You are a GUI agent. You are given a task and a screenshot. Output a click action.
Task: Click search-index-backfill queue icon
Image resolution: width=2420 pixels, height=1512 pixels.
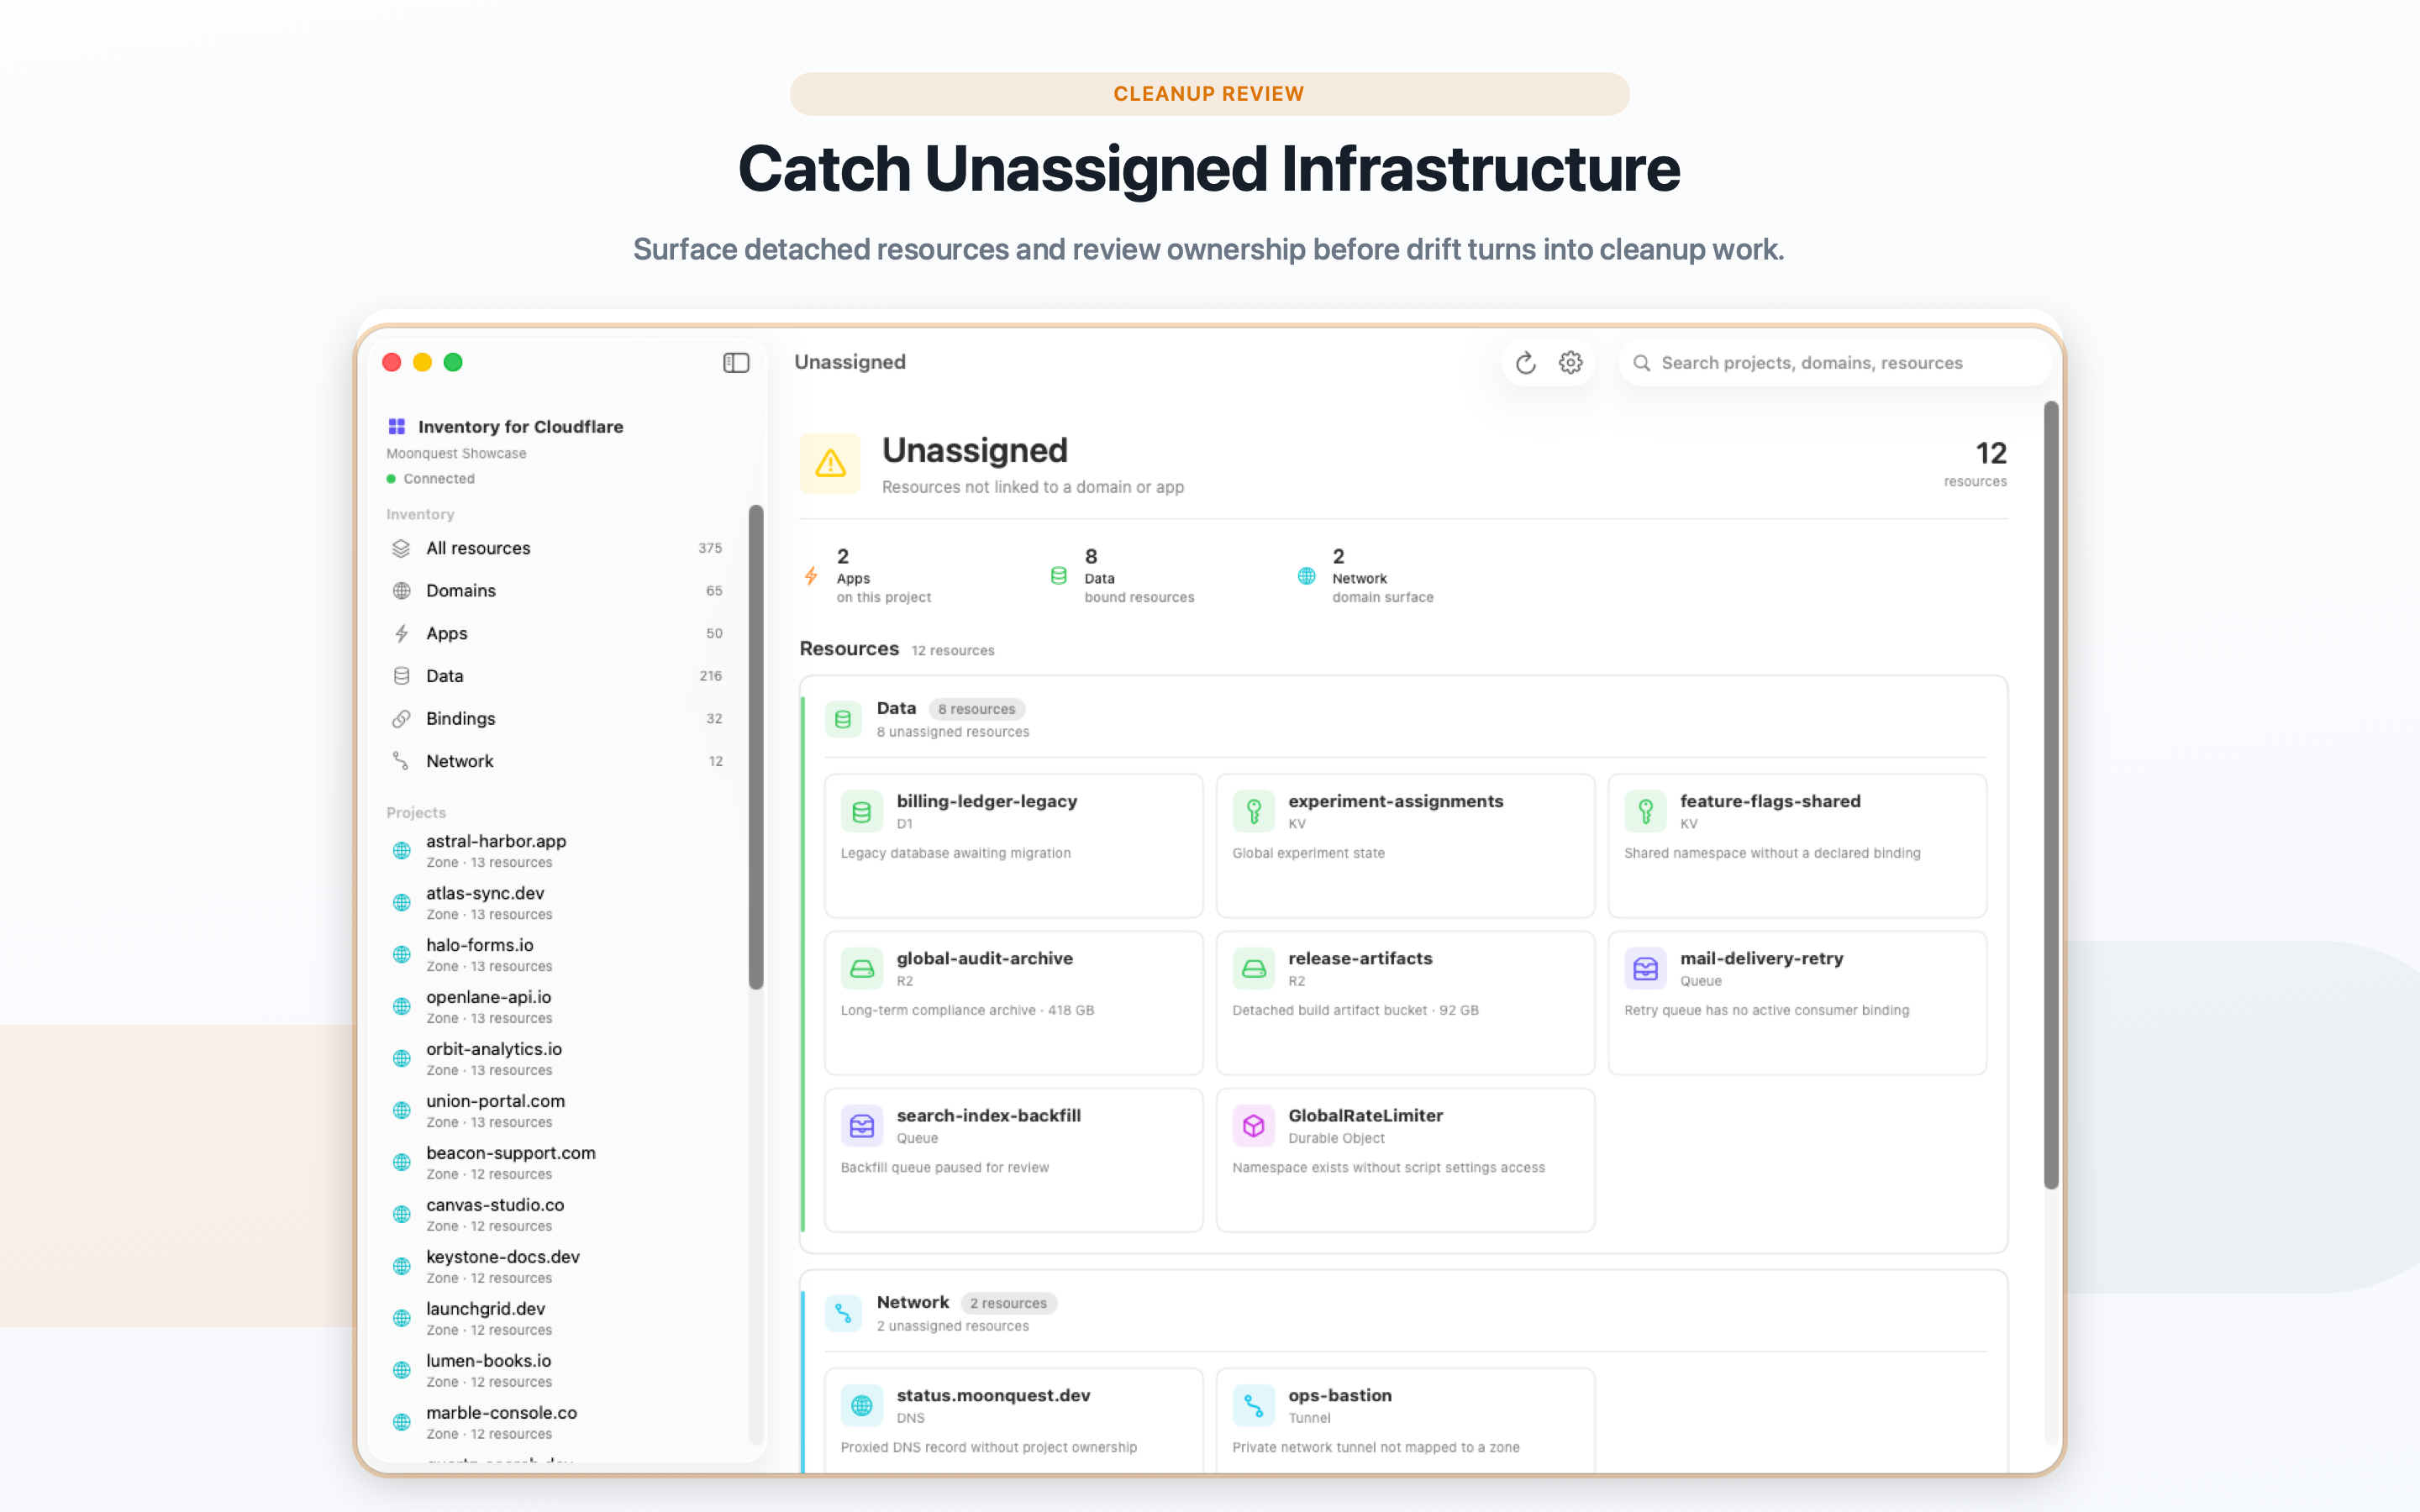(x=861, y=1125)
